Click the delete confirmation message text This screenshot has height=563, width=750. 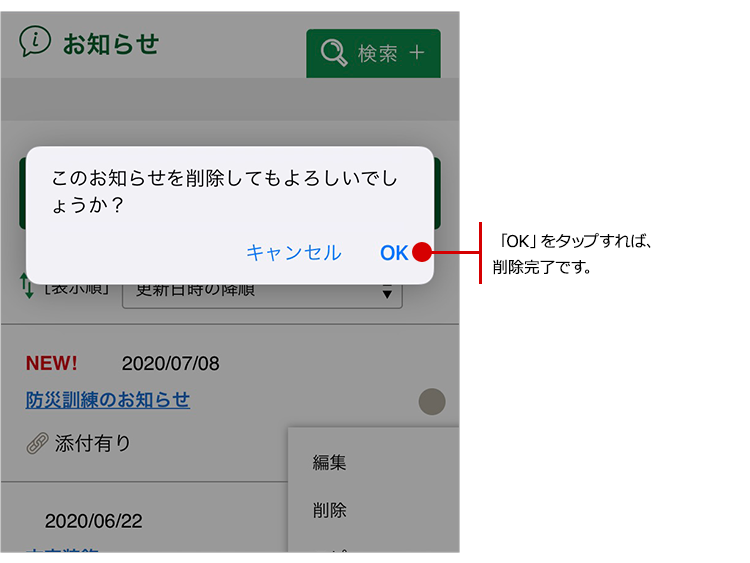point(224,191)
